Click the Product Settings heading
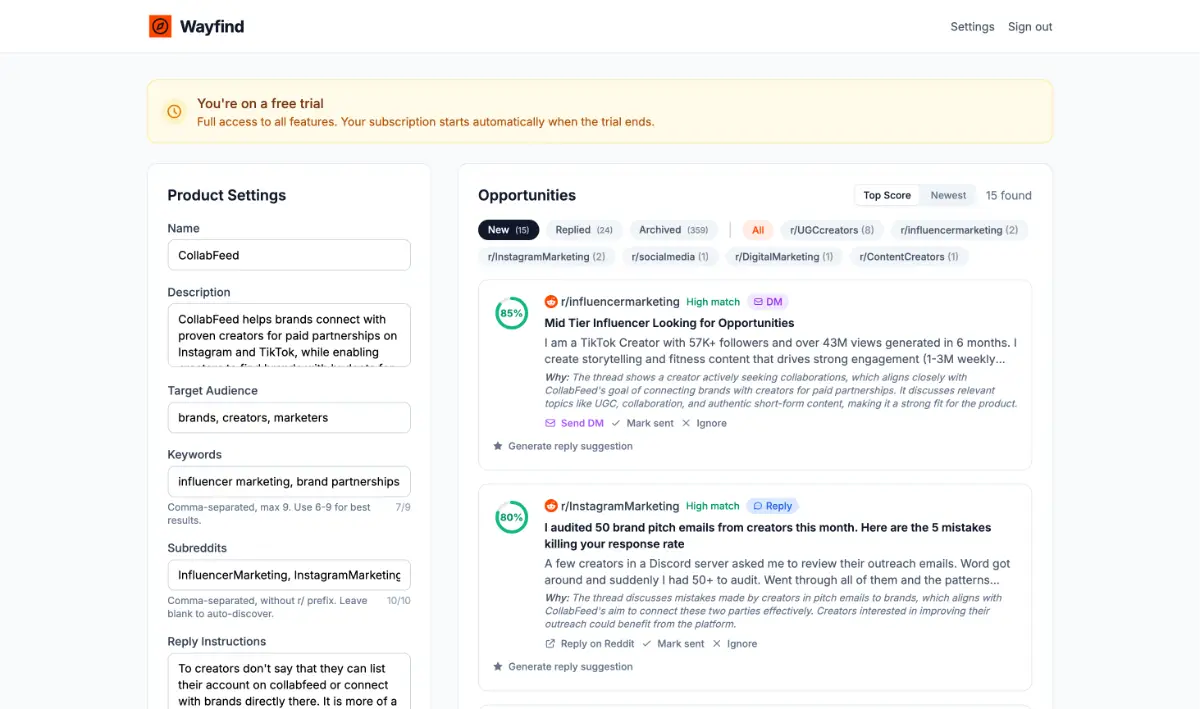 tap(227, 195)
